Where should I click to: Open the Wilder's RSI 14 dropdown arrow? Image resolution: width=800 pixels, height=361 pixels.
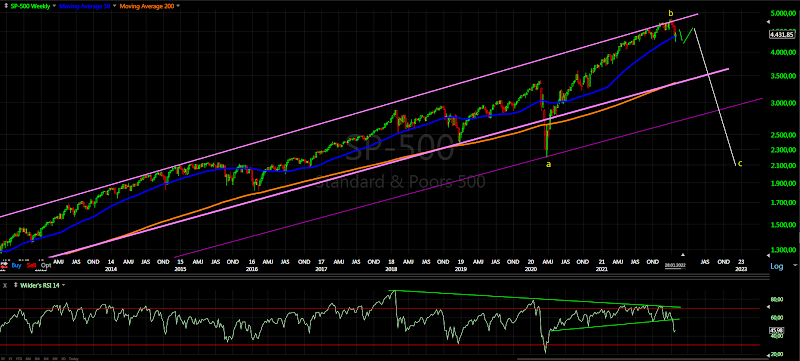pyautogui.click(x=63, y=285)
